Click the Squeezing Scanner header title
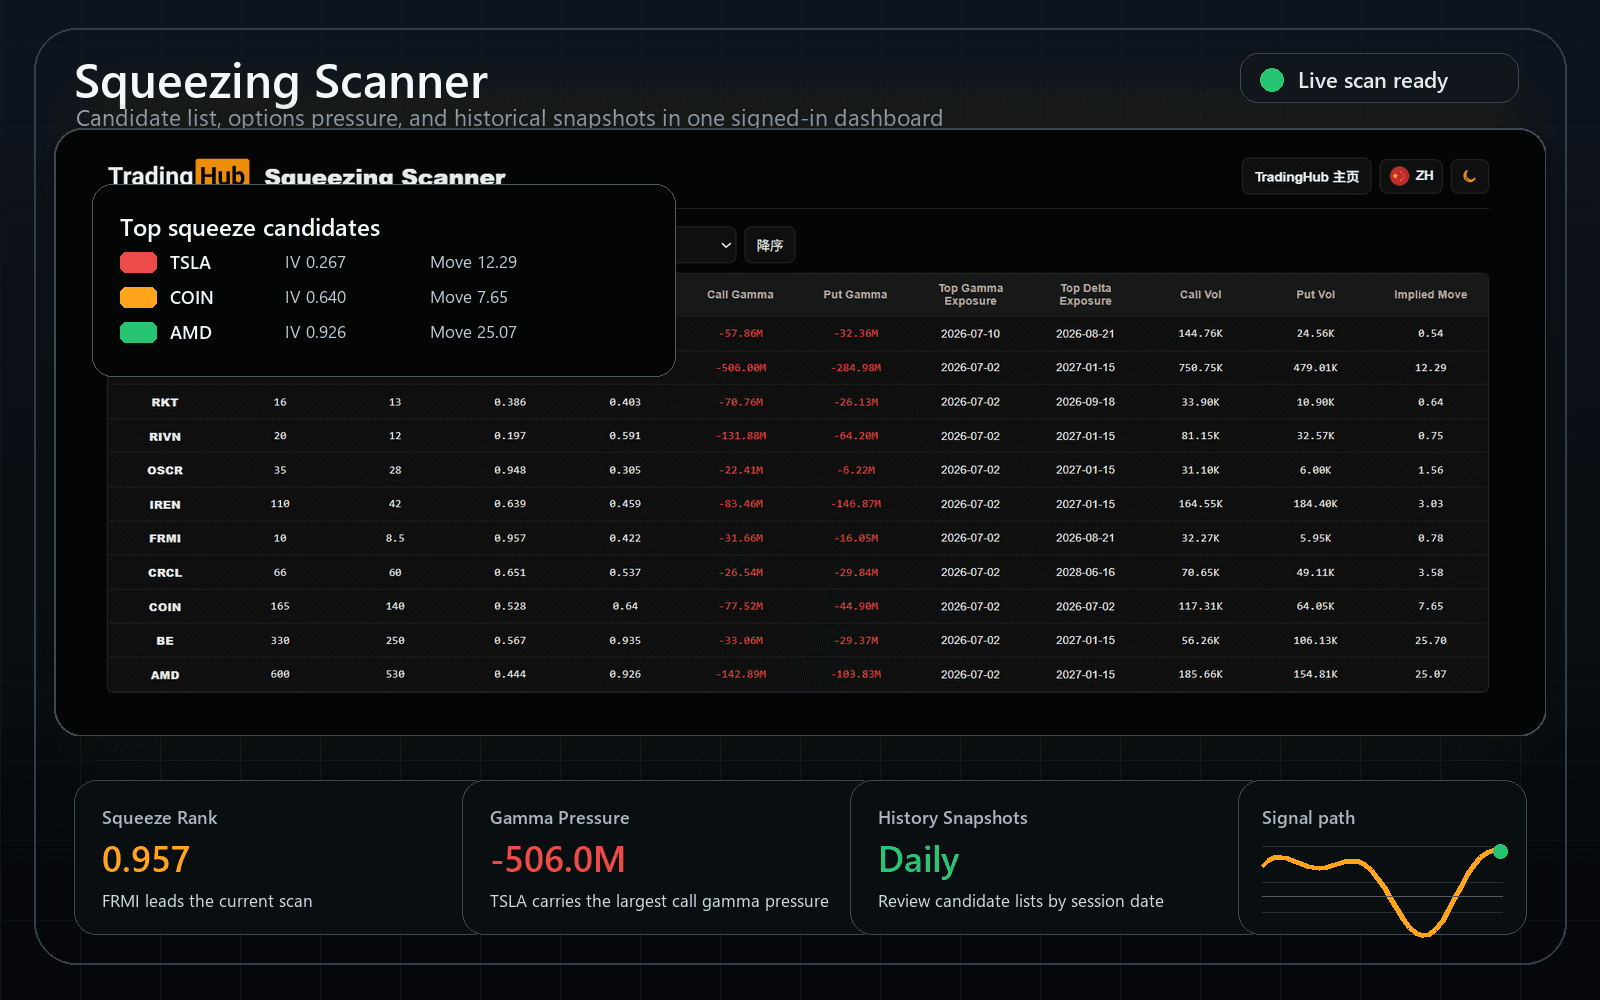Image resolution: width=1600 pixels, height=1000 pixels. (x=281, y=82)
